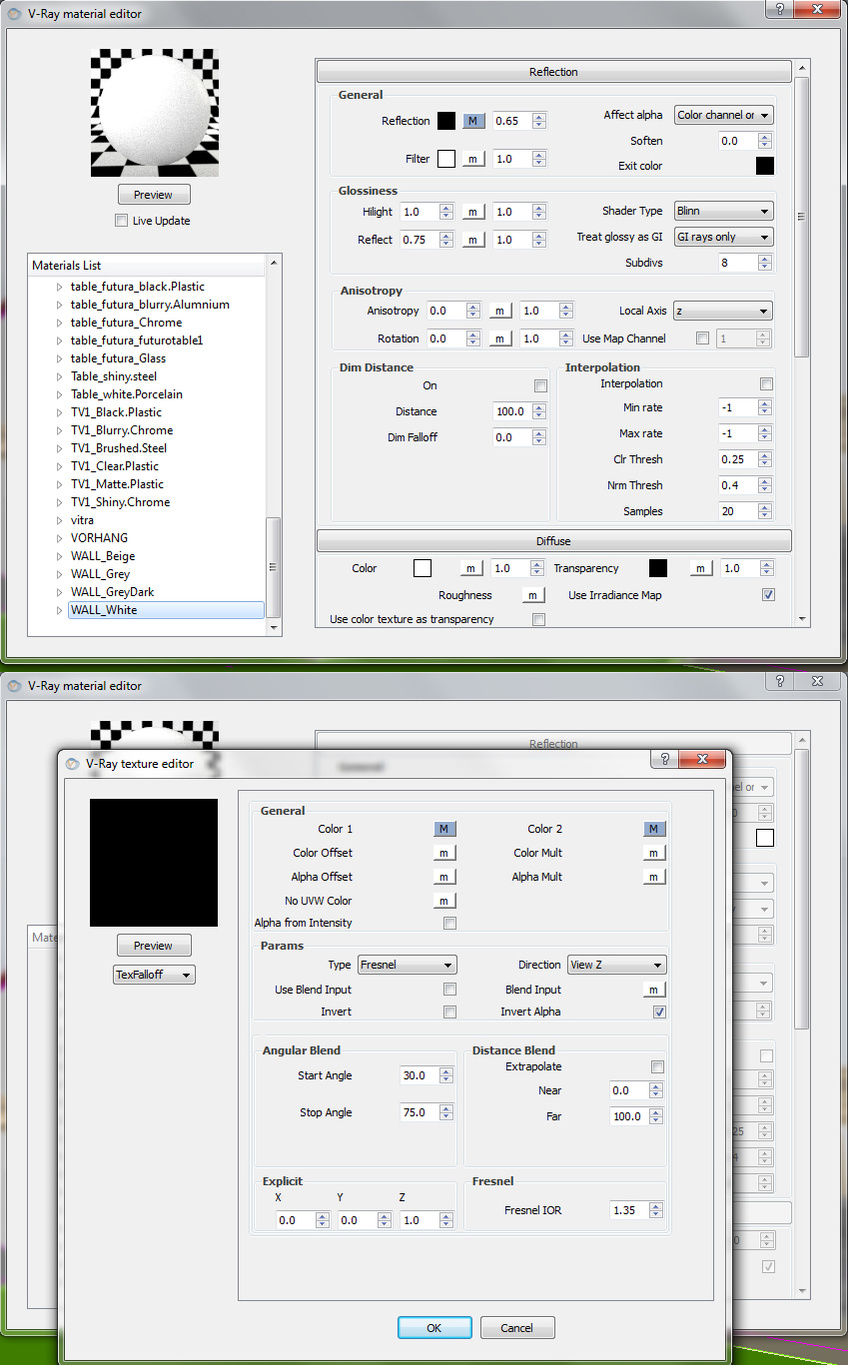Click the Color Mult 'm' button

point(654,853)
